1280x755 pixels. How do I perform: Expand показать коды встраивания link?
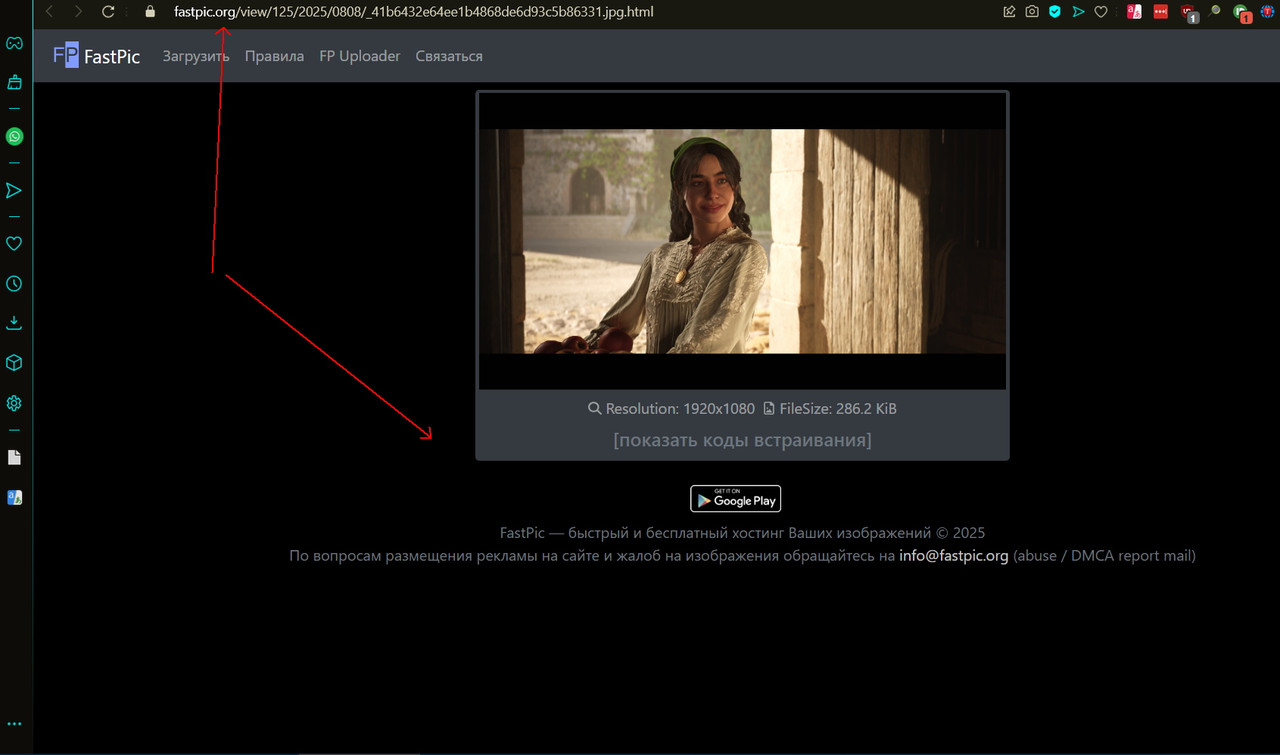(742, 440)
